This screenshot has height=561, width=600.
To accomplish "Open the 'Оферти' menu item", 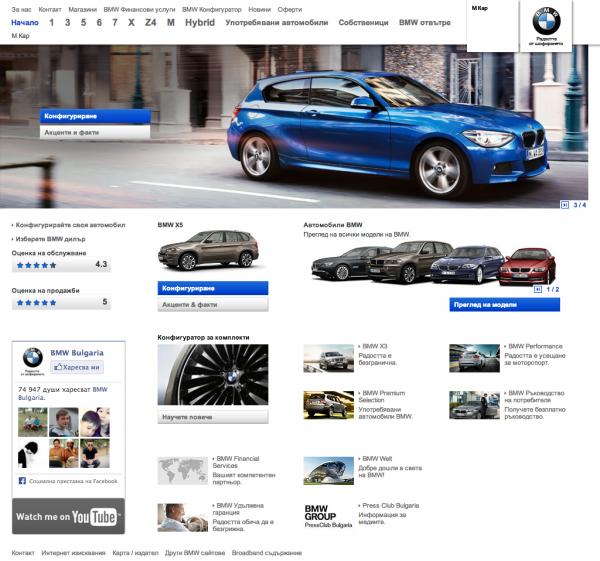I will [x=290, y=9].
